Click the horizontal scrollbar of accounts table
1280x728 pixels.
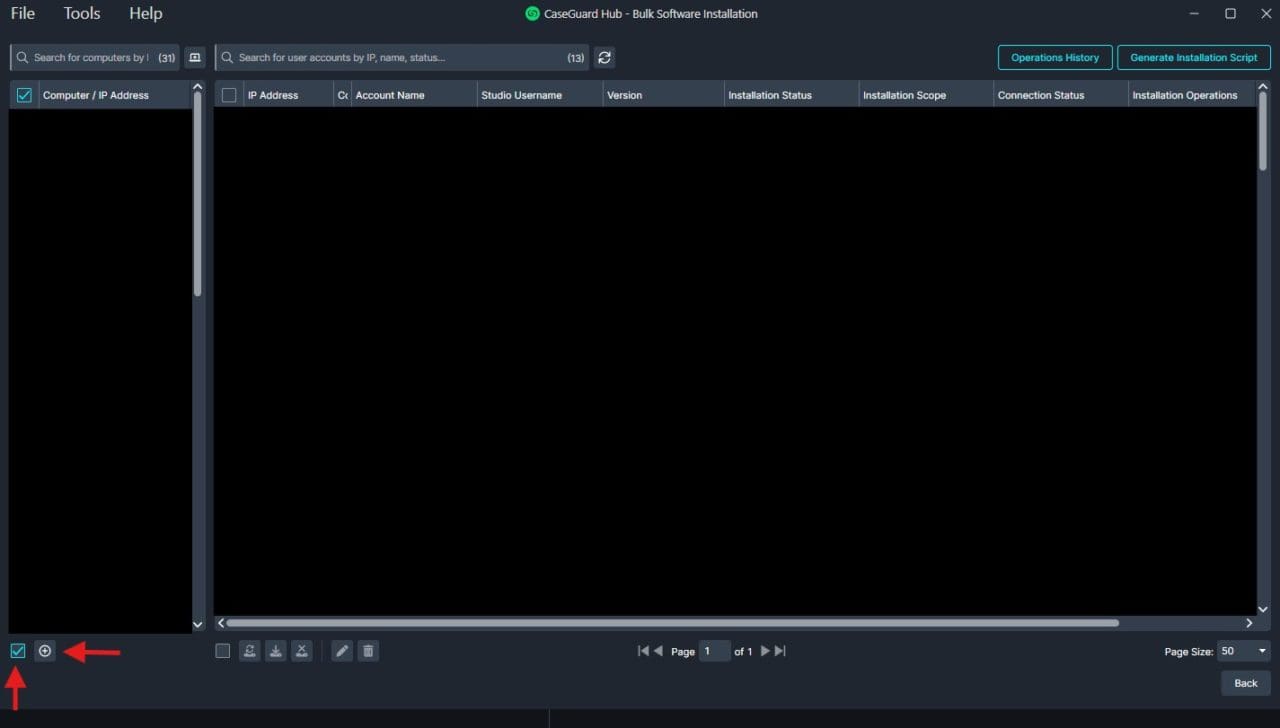pos(672,623)
